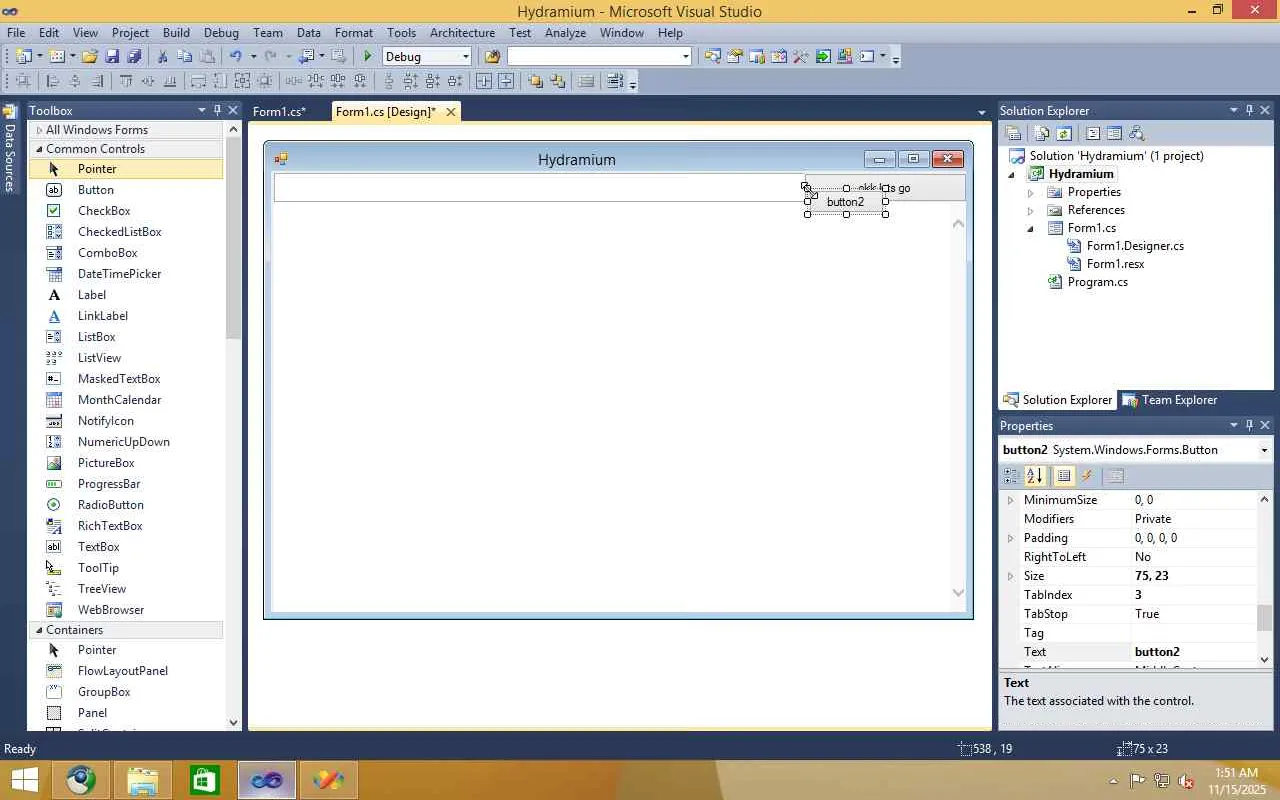Open File Explorer from the taskbar
Screen dimensions: 1280x800
(x=143, y=780)
